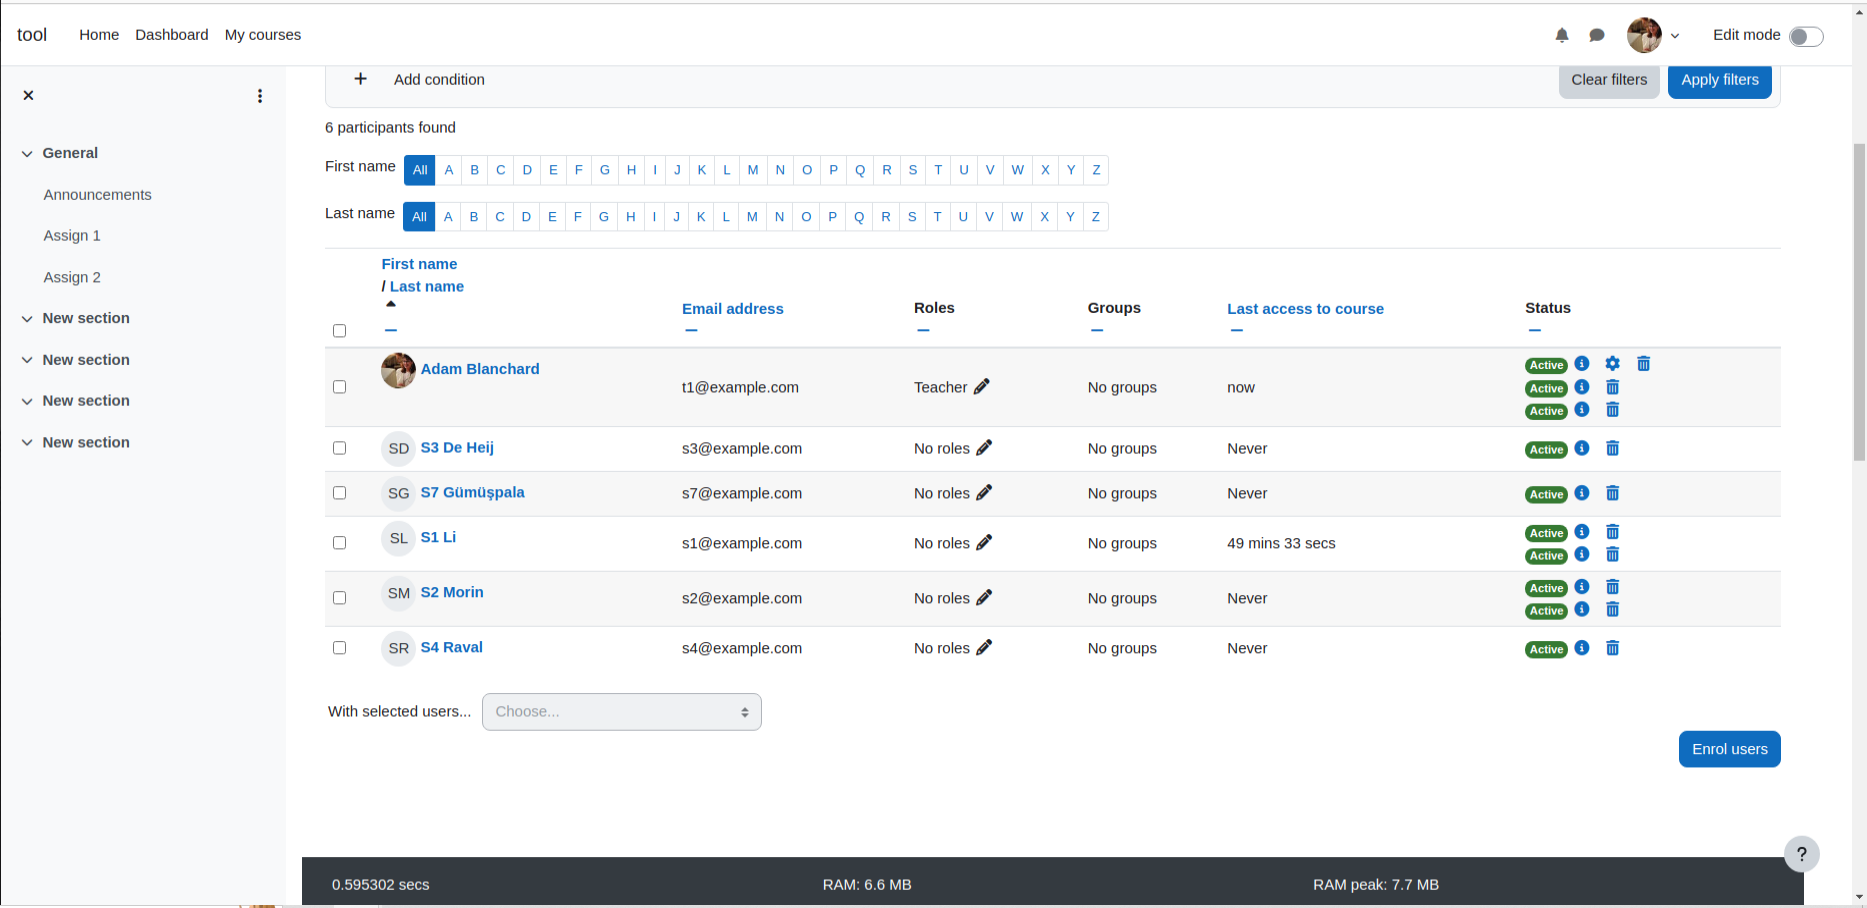Hide the Last access to course column

(x=1237, y=330)
